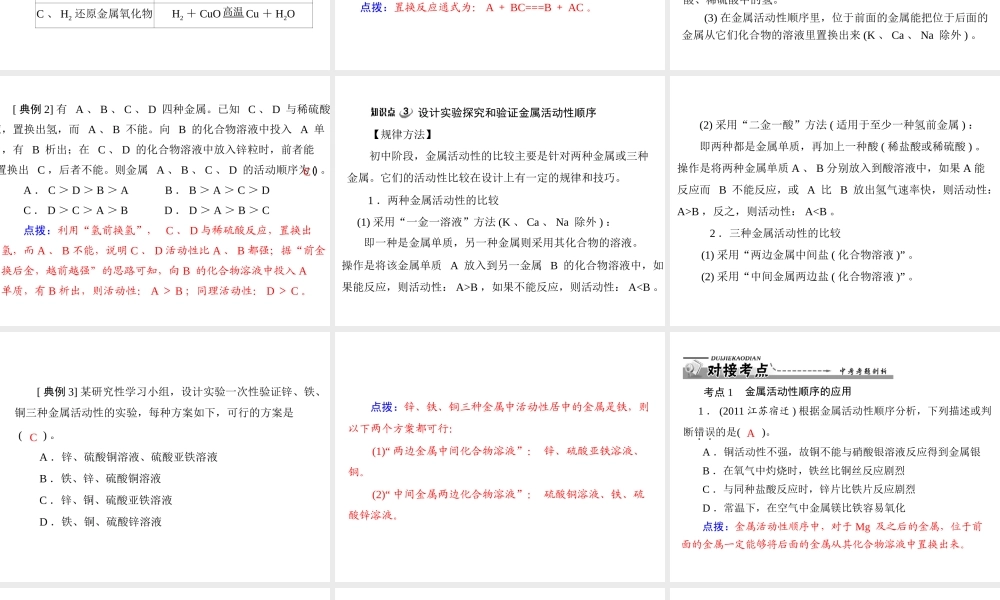The width and height of the screenshot is (1000, 600).
Task: Open the 对接考点 slide thumbnail
Action: [x=835, y=457]
